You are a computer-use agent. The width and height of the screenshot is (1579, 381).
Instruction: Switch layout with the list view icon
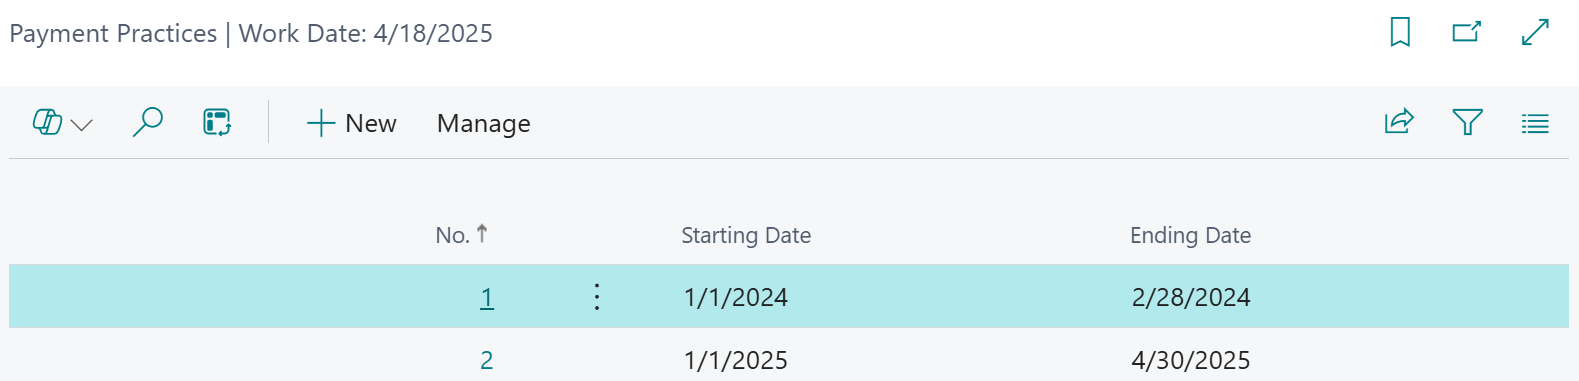tap(1535, 123)
